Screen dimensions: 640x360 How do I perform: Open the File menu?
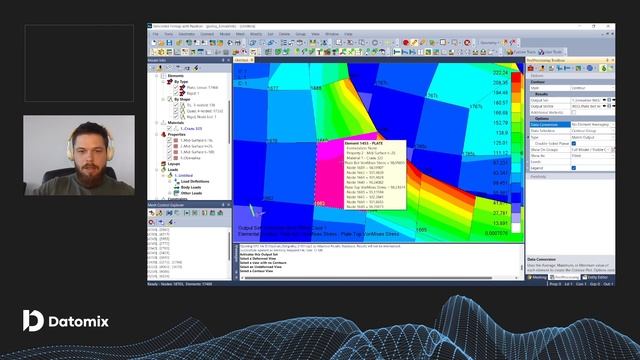pyautogui.click(x=156, y=34)
